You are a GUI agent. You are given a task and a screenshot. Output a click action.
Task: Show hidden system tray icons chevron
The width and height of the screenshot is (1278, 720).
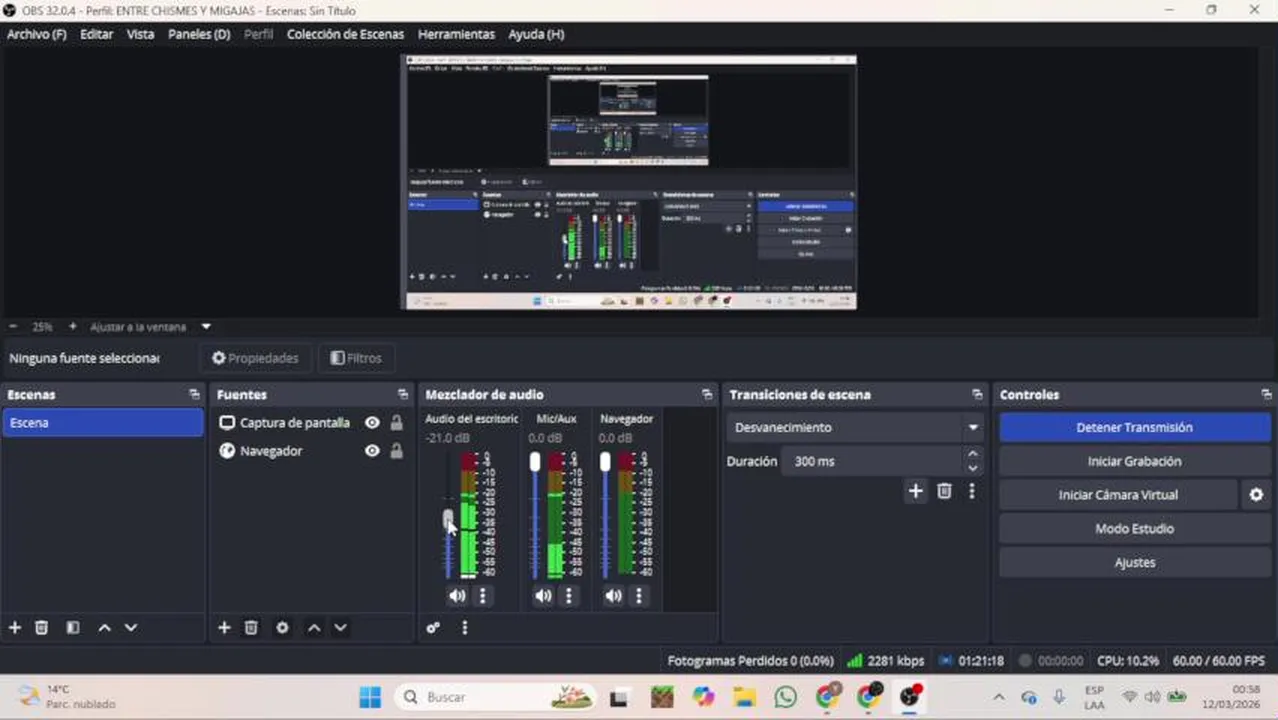click(x=998, y=697)
